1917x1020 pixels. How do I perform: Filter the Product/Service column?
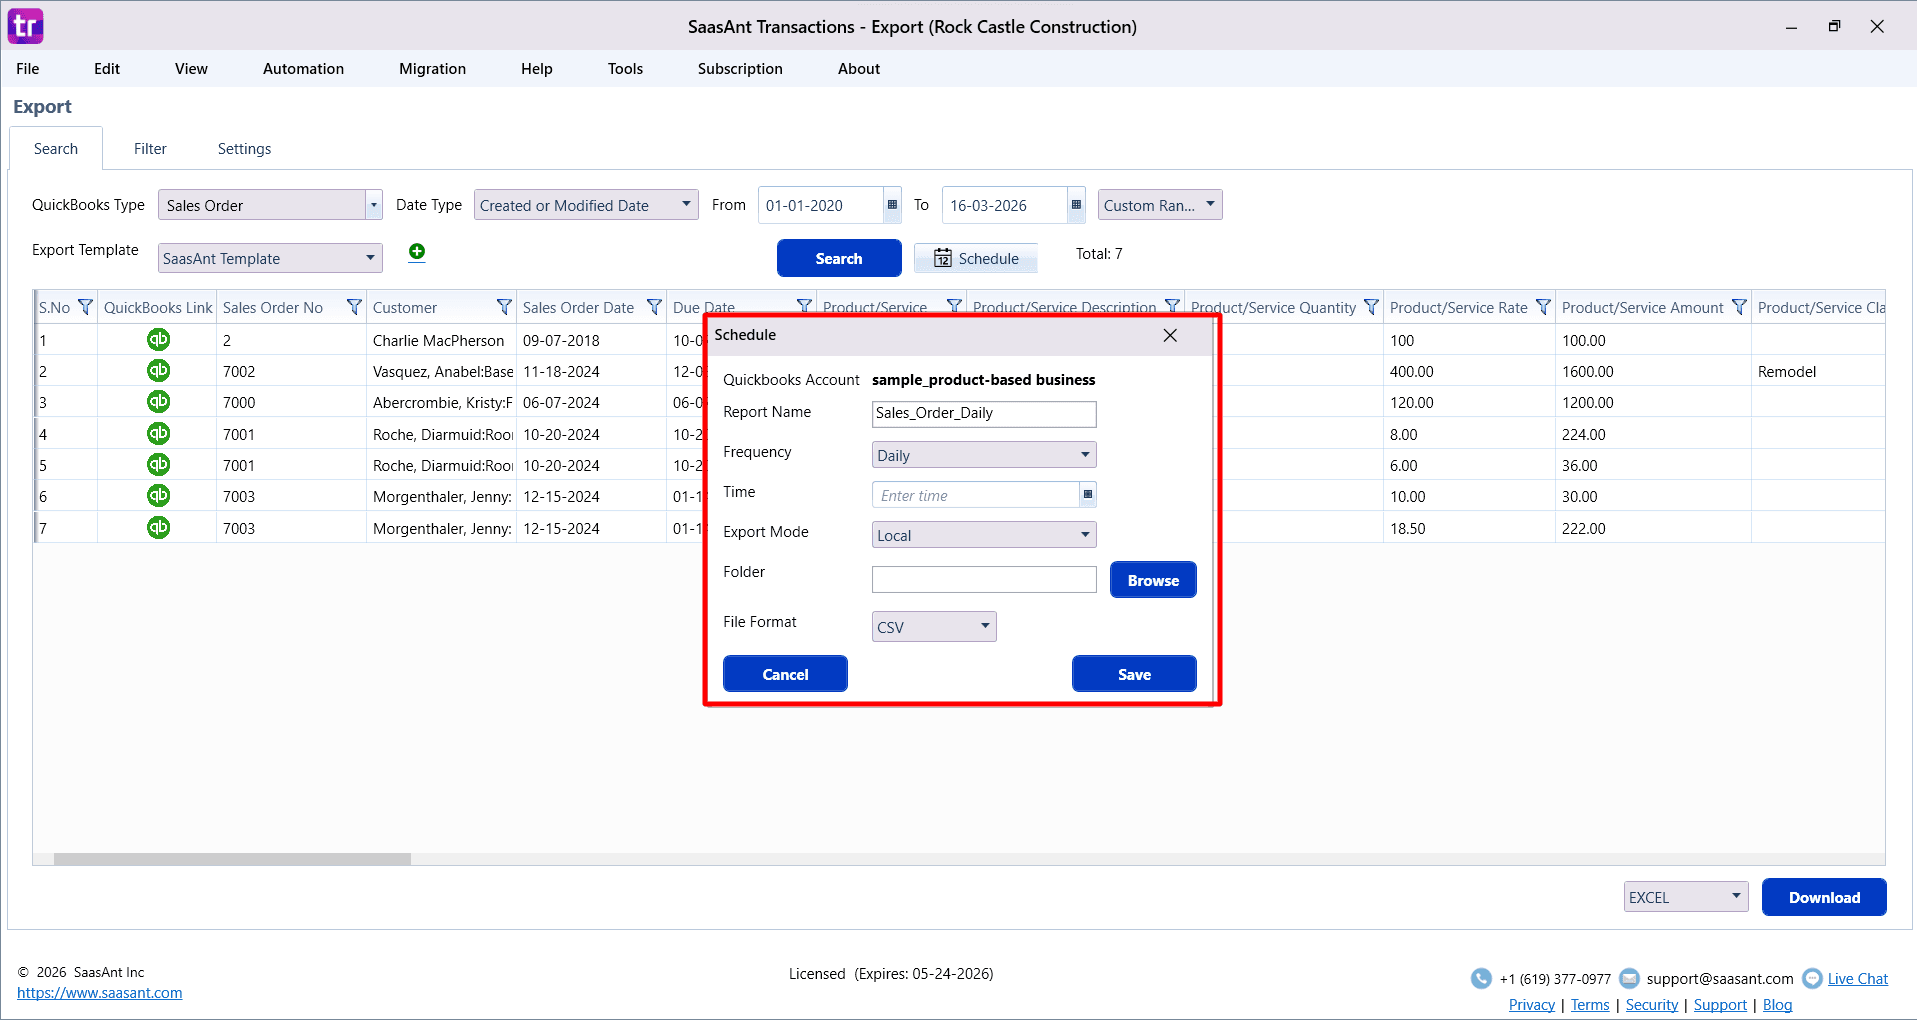[954, 306]
